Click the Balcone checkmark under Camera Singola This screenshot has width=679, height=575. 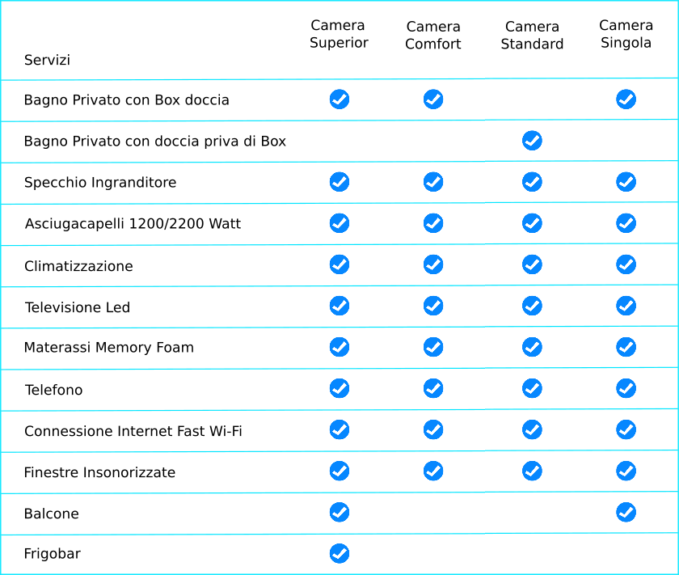pyautogui.click(x=626, y=512)
